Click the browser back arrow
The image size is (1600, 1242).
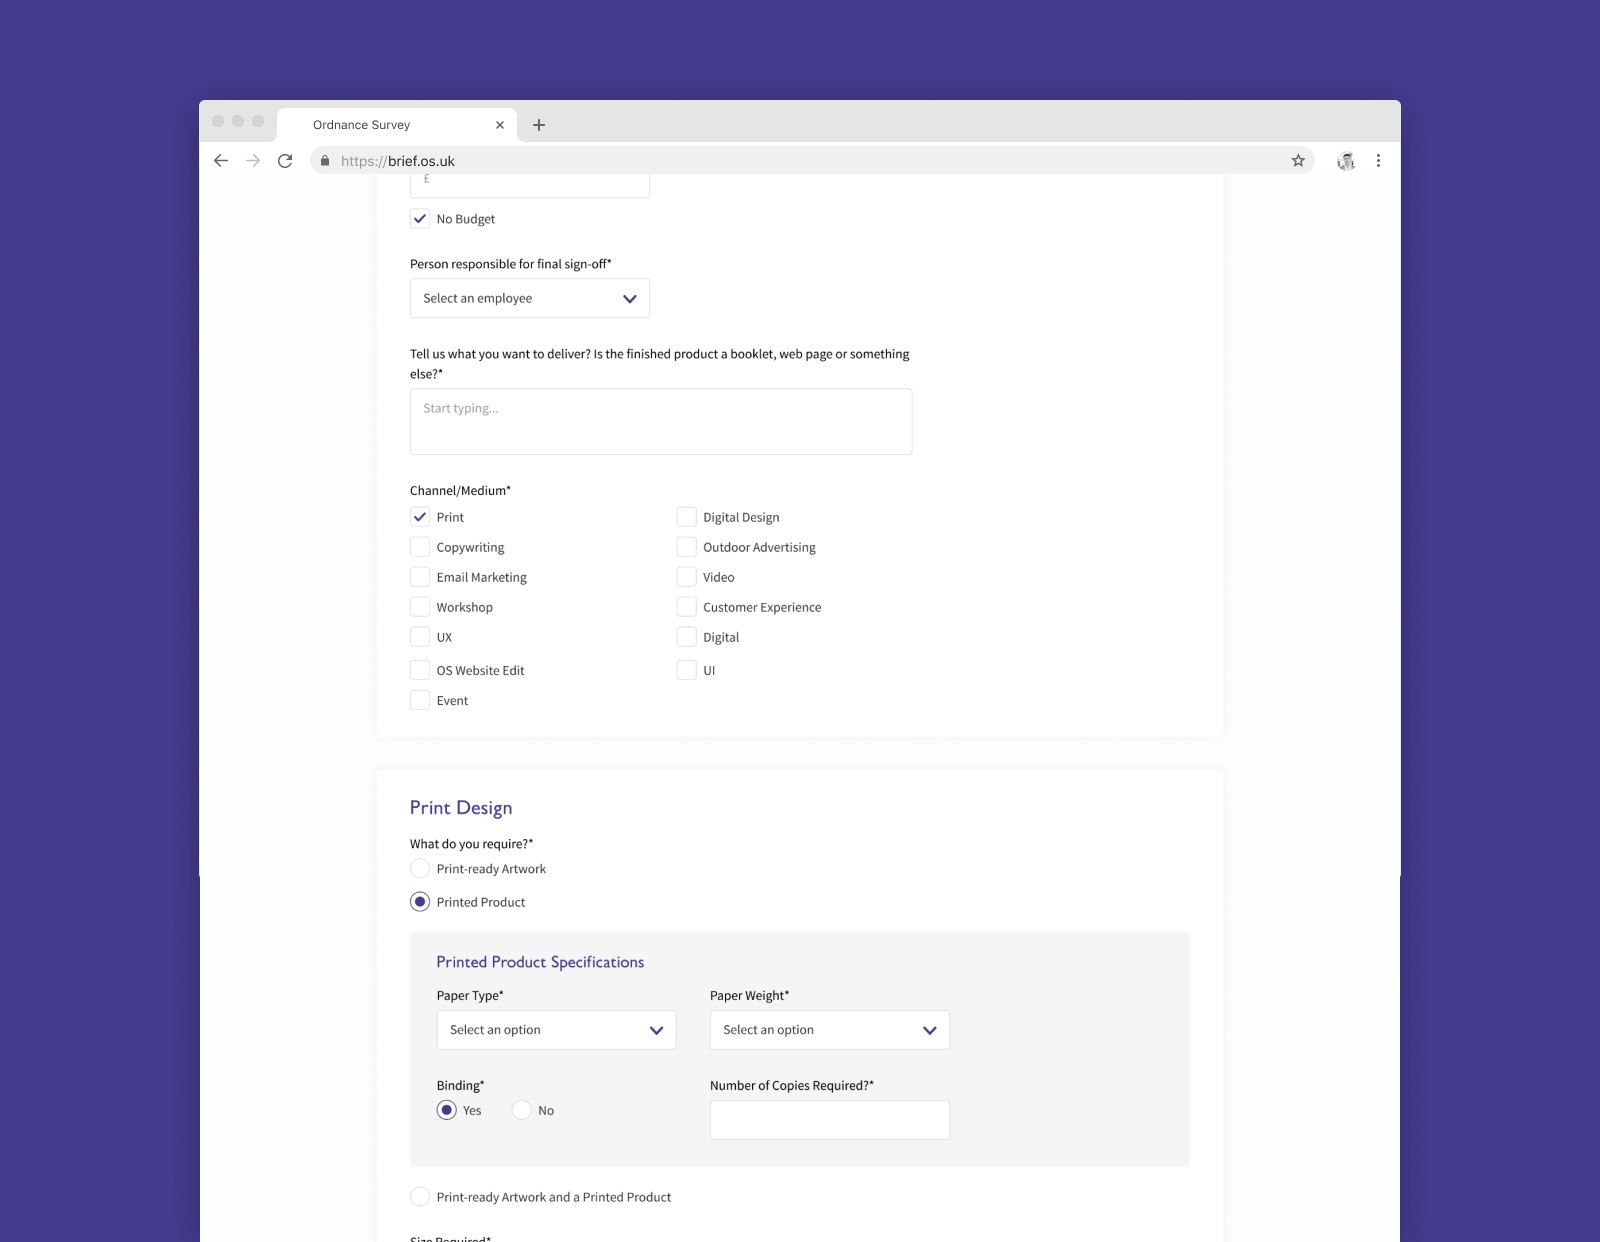(221, 161)
